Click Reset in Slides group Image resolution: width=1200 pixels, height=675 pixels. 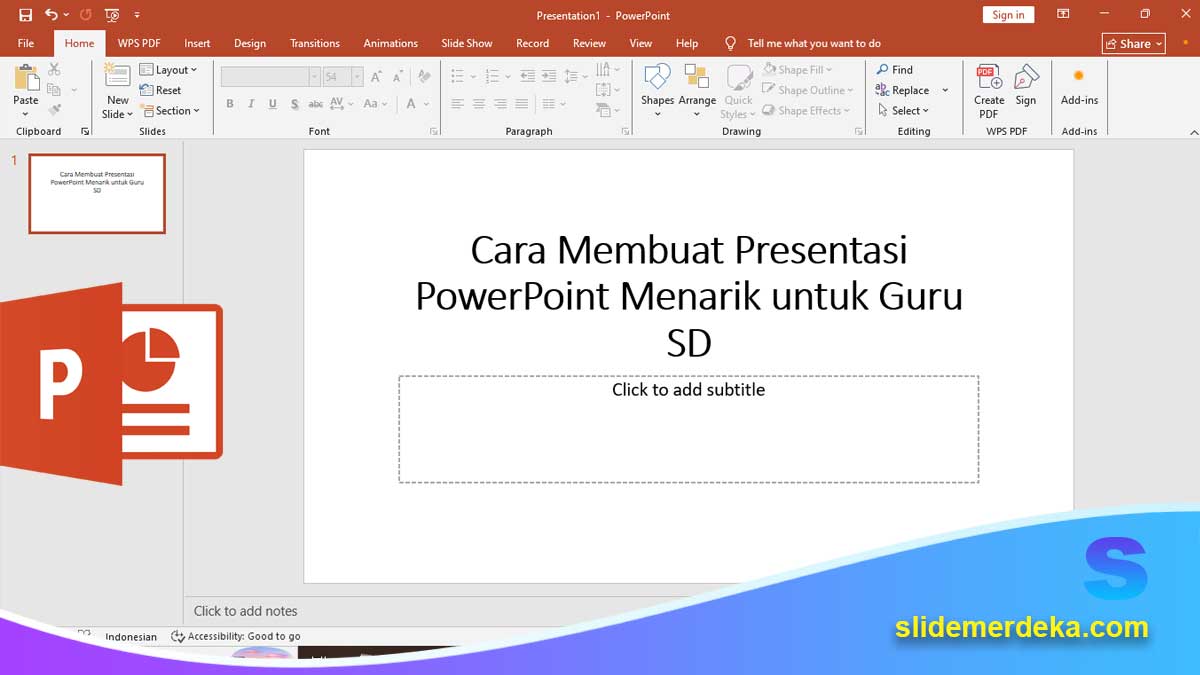pos(160,90)
